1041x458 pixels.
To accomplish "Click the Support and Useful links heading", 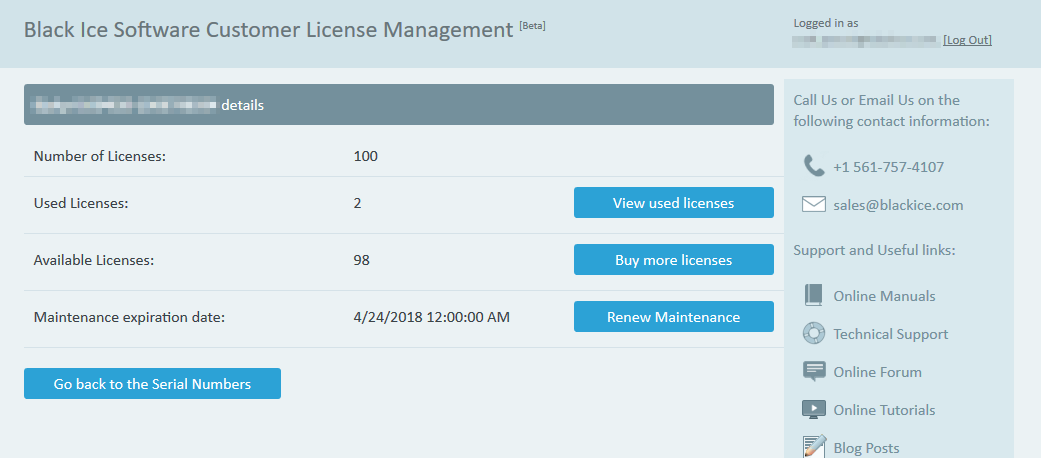I will point(874,250).
